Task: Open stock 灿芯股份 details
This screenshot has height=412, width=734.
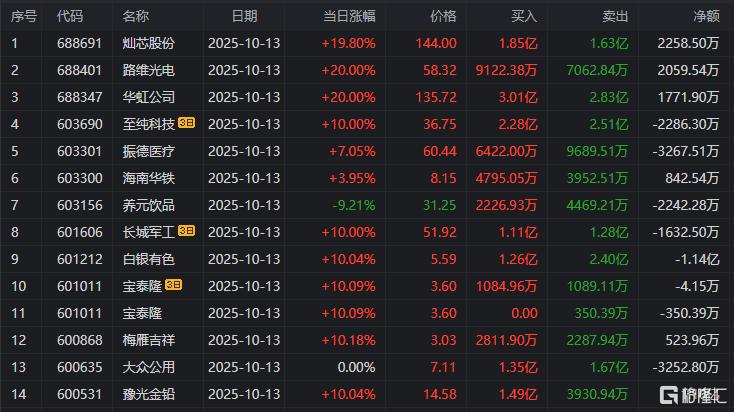Action: coord(148,43)
